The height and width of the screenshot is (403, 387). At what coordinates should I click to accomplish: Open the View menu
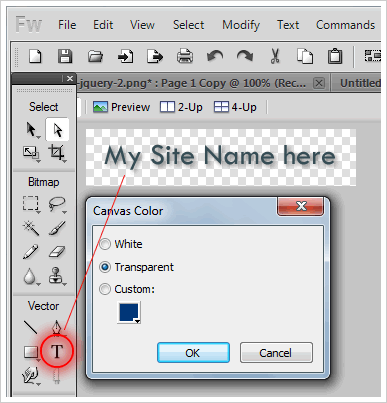[x=142, y=25]
